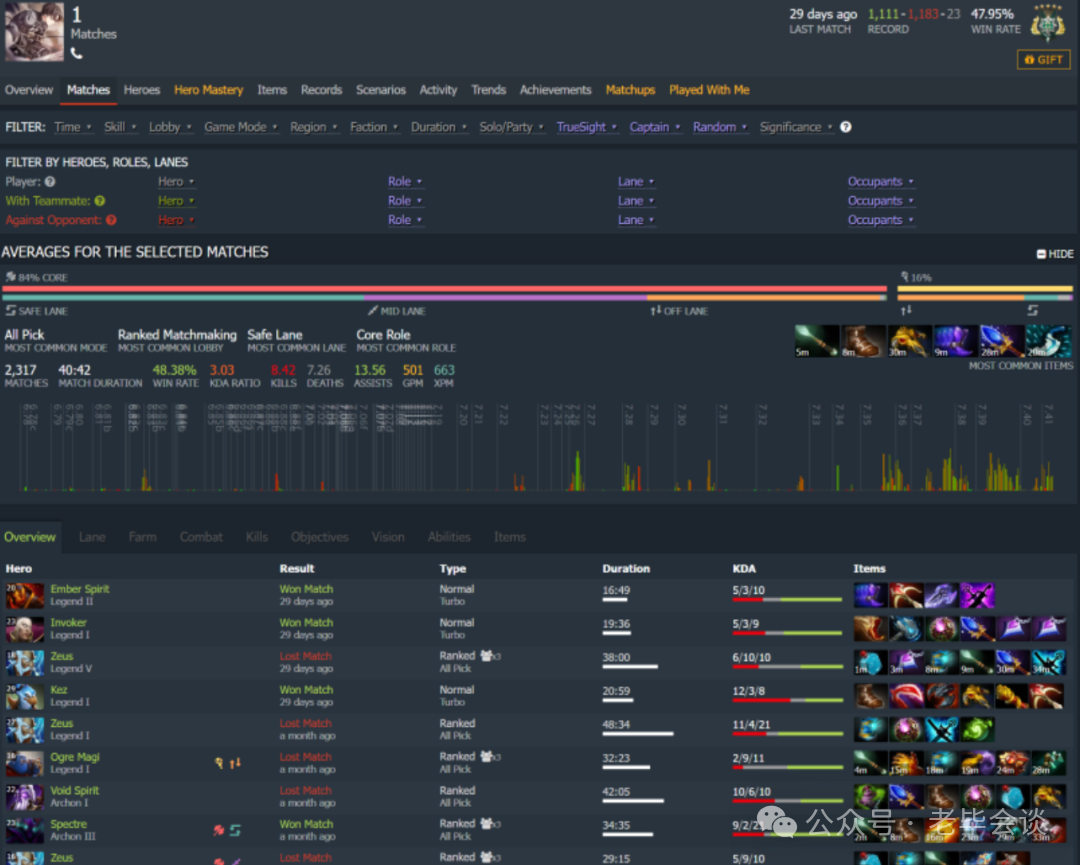Sort matches by the KDA column header

(744, 569)
